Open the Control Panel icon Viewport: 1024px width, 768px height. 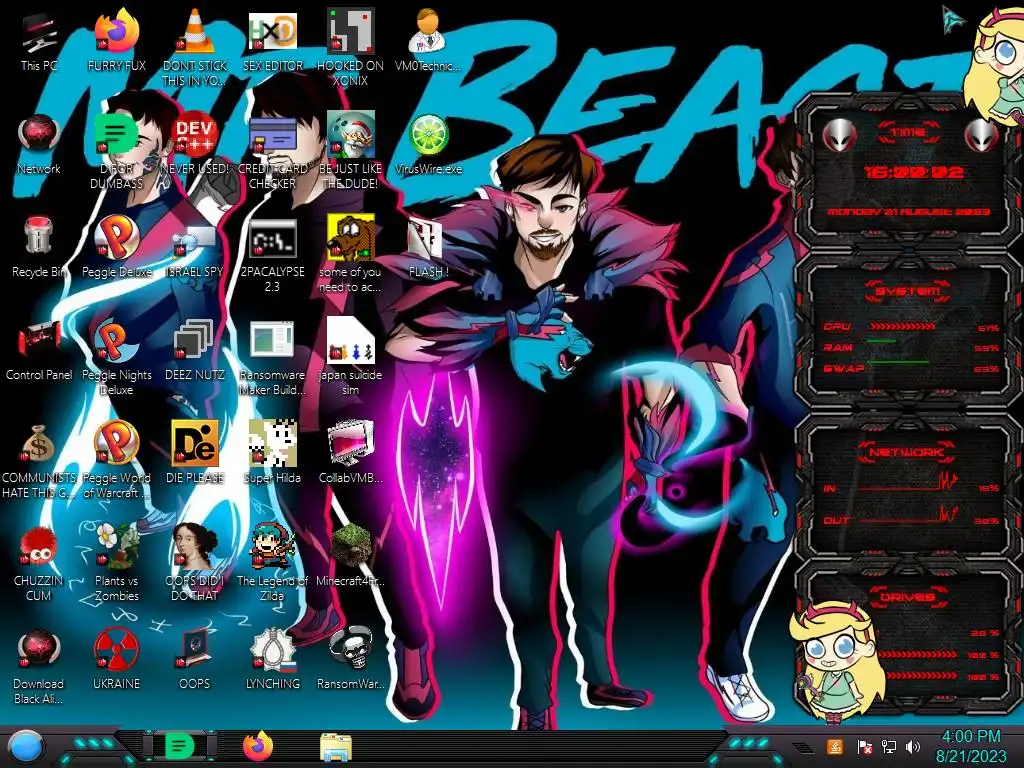pos(39,351)
